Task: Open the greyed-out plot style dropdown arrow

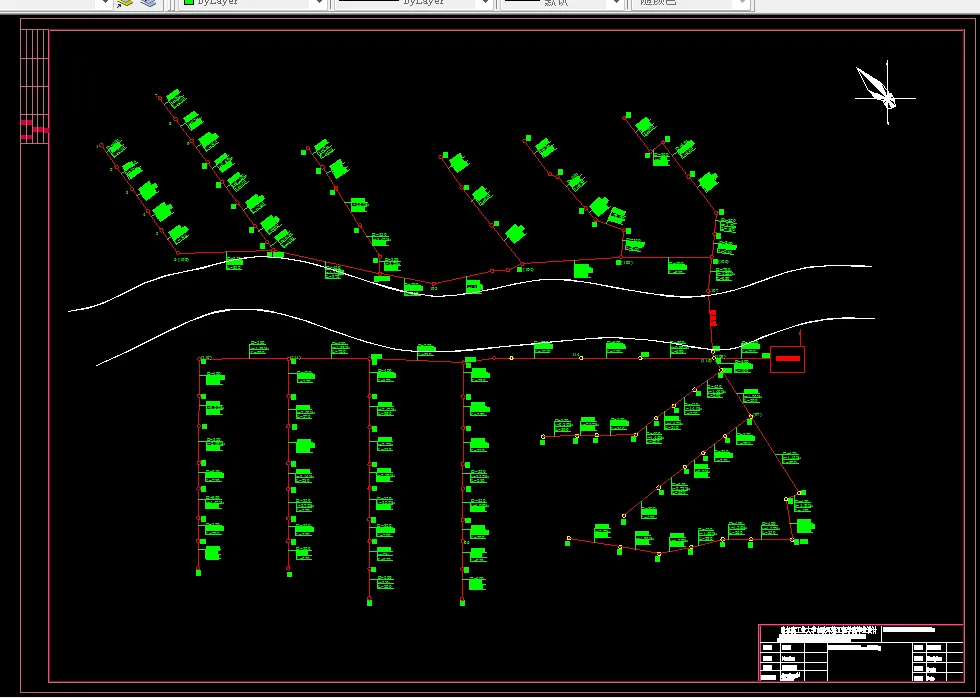Action: click(742, 3)
